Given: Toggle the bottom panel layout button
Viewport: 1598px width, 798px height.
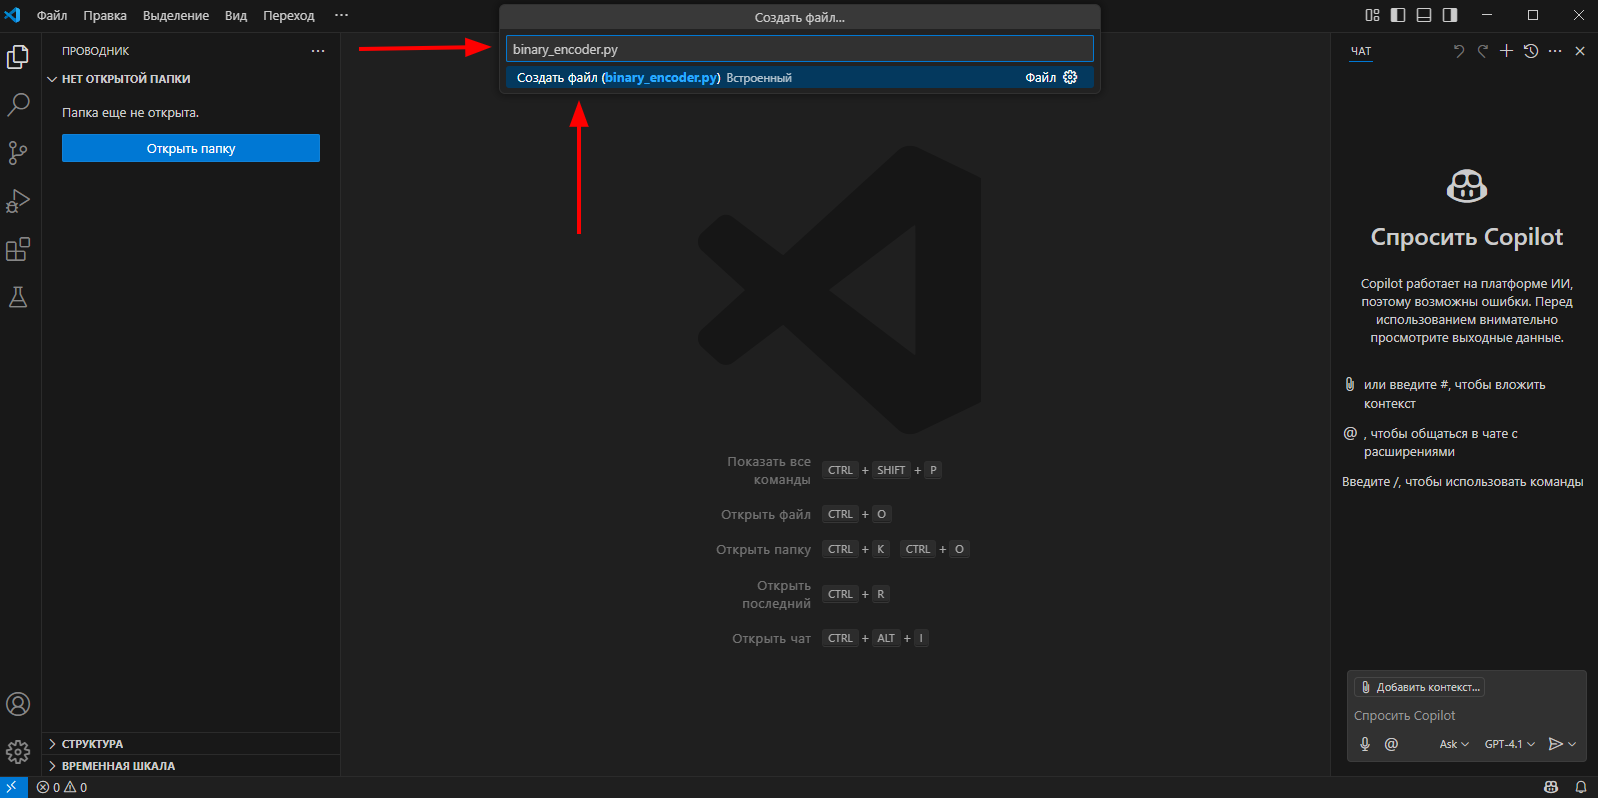Looking at the screenshot, I should coord(1424,15).
